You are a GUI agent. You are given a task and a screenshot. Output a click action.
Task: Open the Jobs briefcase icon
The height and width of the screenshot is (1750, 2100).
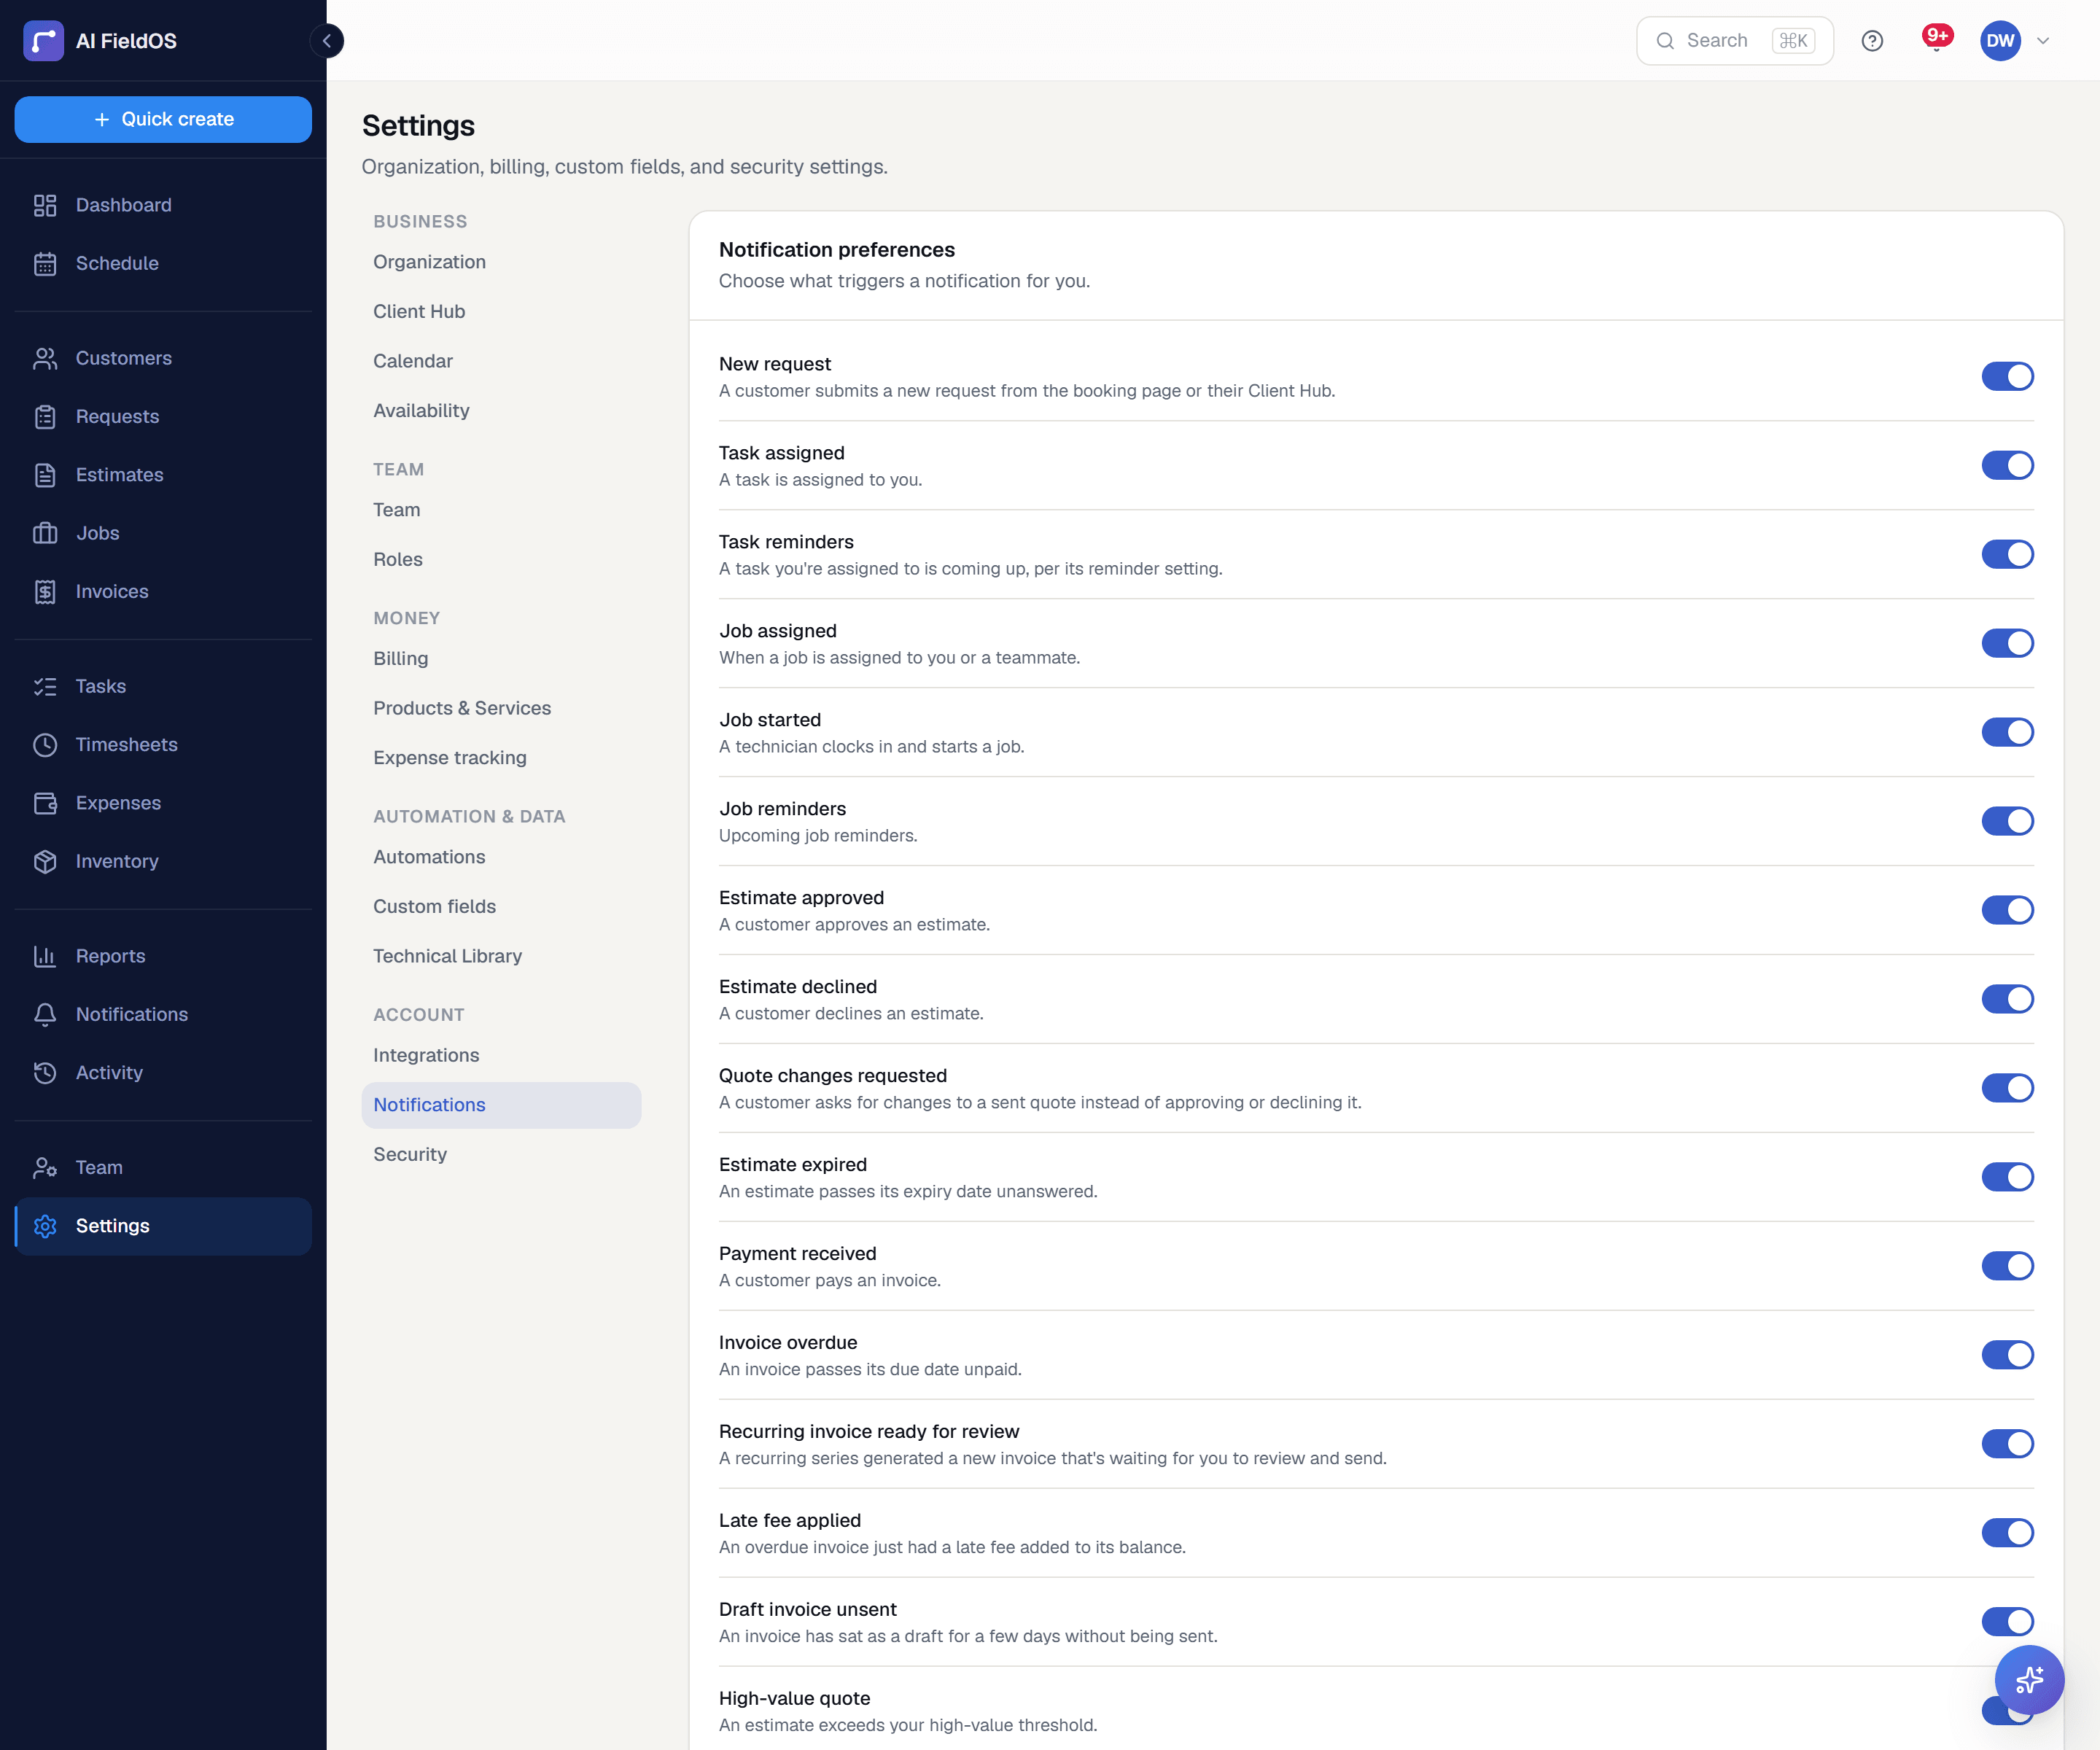(x=45, y=534)
